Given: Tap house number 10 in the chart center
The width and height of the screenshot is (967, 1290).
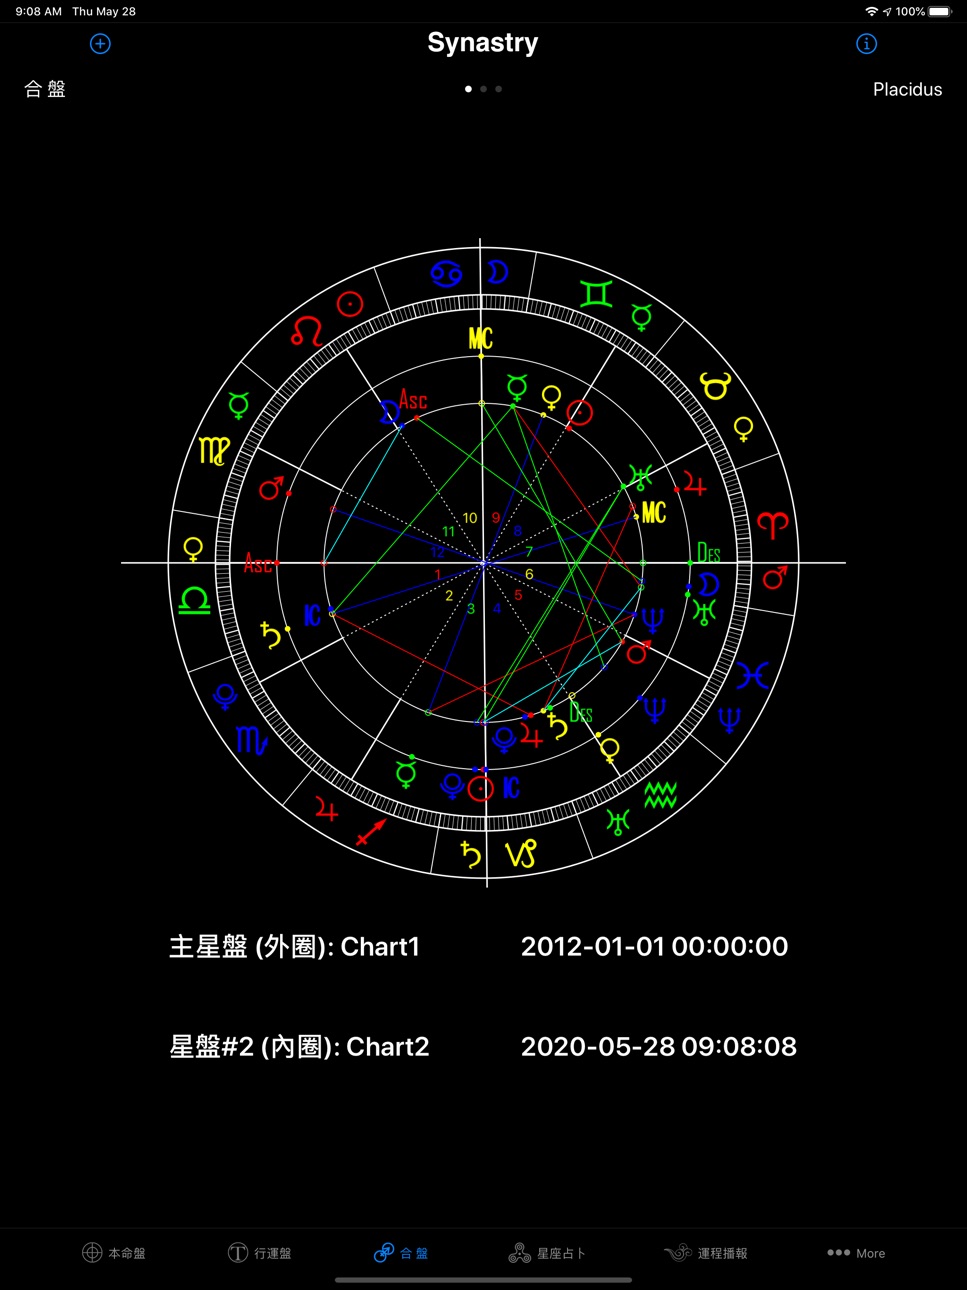Looking at the screenshot, I should coord(470,518).
